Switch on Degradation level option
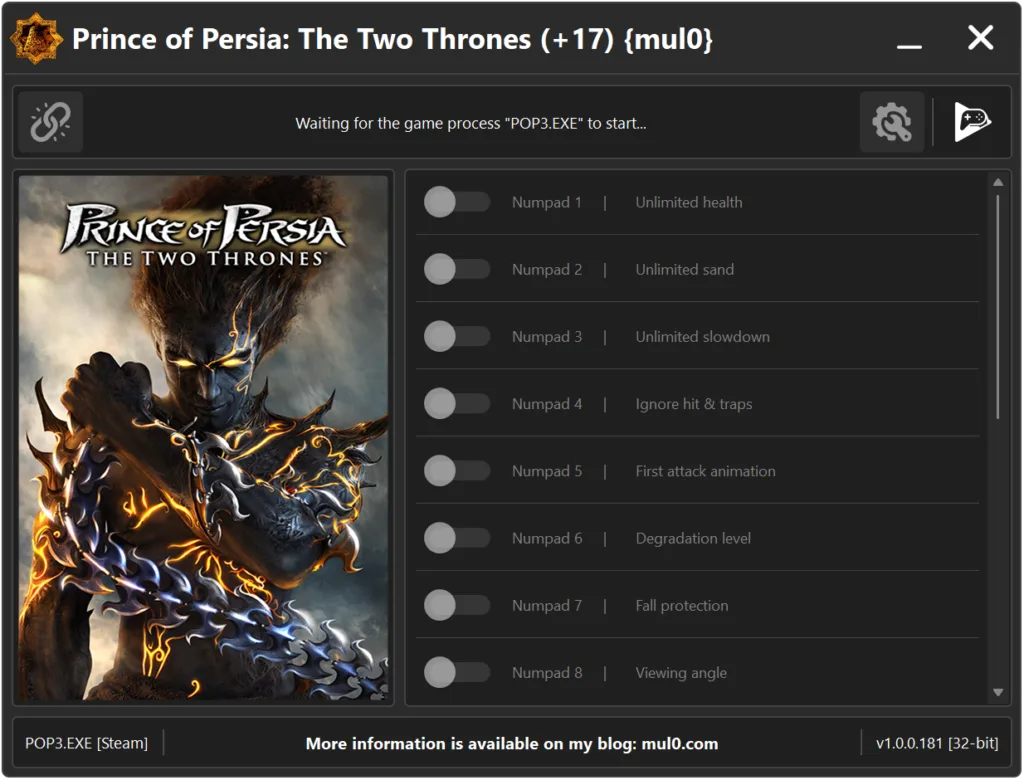Image resolution: width=1024 pixels, height=780 pixels. [456, 538]
